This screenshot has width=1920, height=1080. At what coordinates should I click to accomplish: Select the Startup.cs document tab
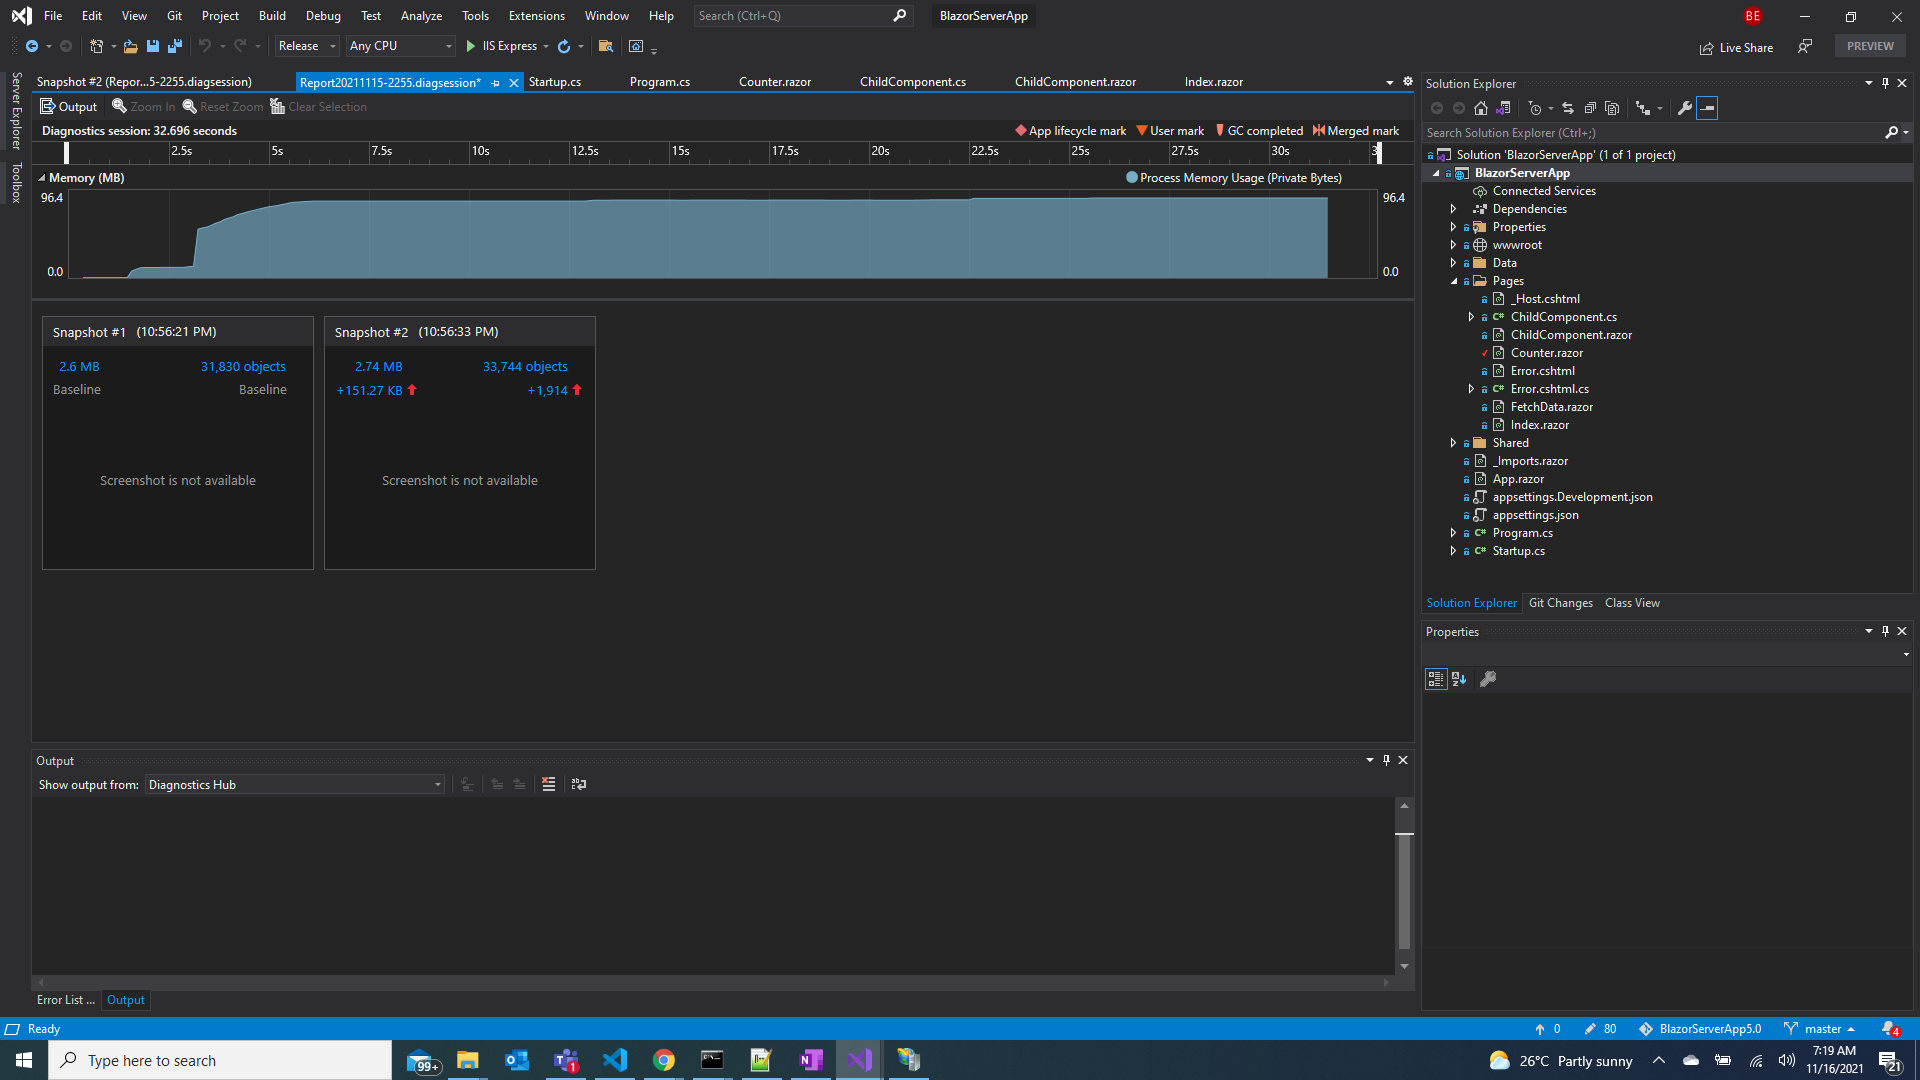(556, 82)
